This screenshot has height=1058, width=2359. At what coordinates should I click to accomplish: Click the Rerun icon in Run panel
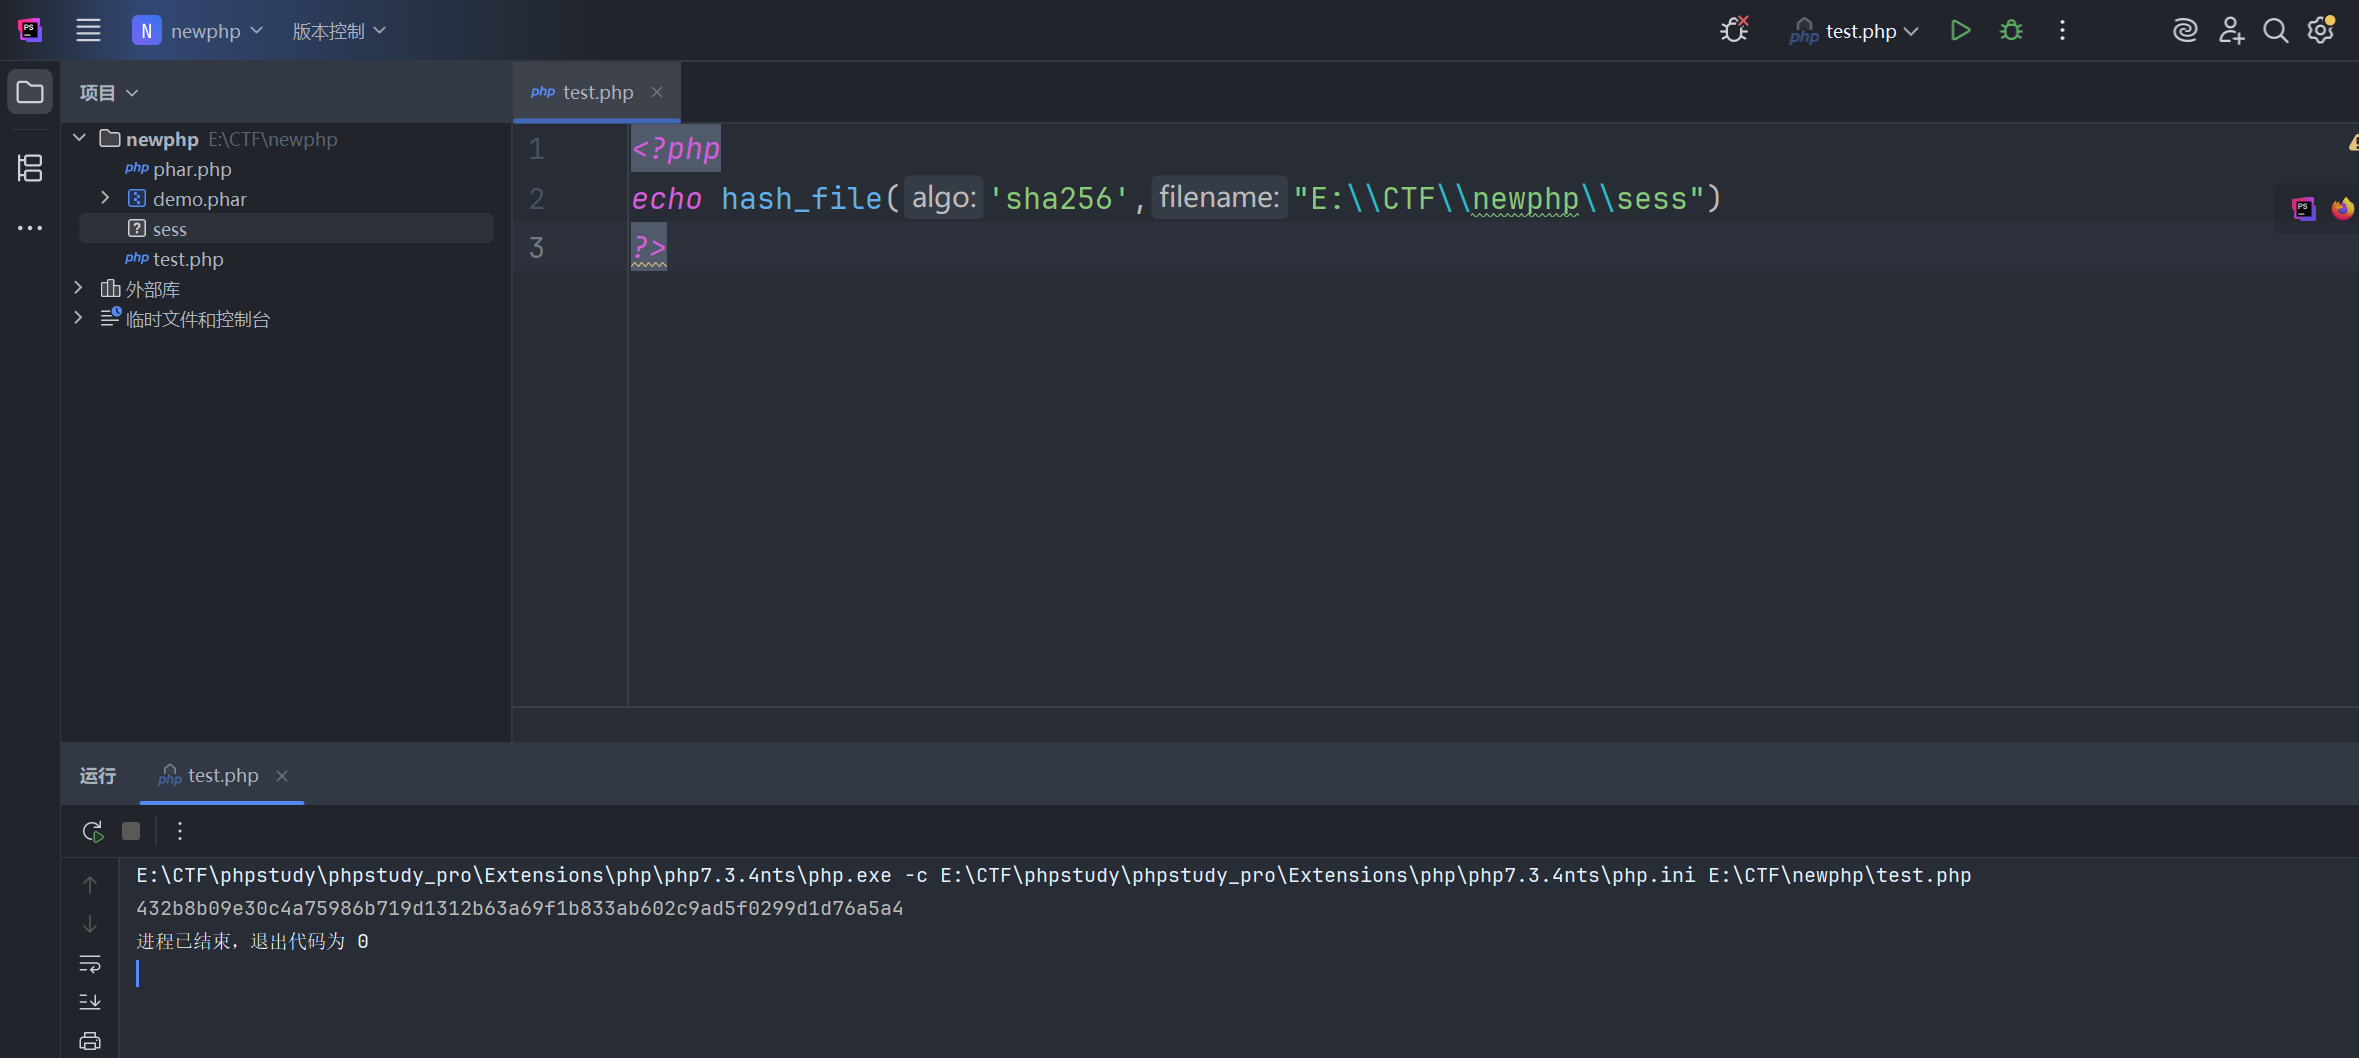point(92,831)
